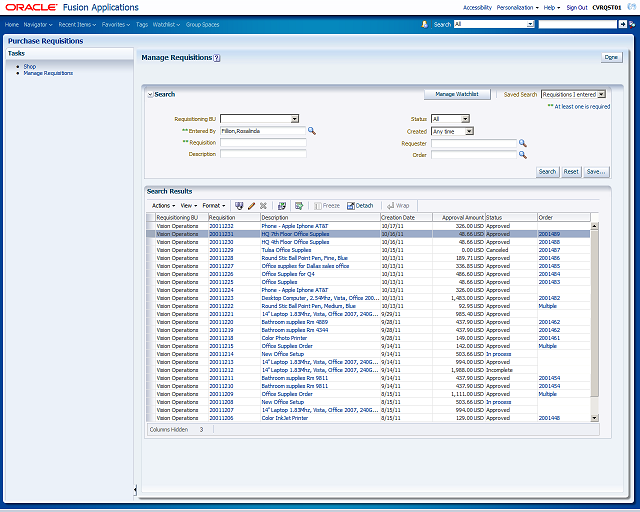Click the Status column header
This screenshot has height=512, width=640.
point(511,218)
